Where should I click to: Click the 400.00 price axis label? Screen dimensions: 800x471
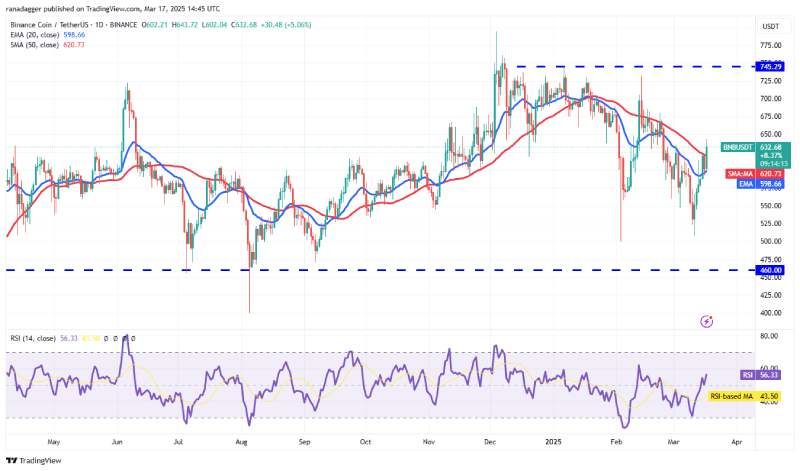click(771, 313)
